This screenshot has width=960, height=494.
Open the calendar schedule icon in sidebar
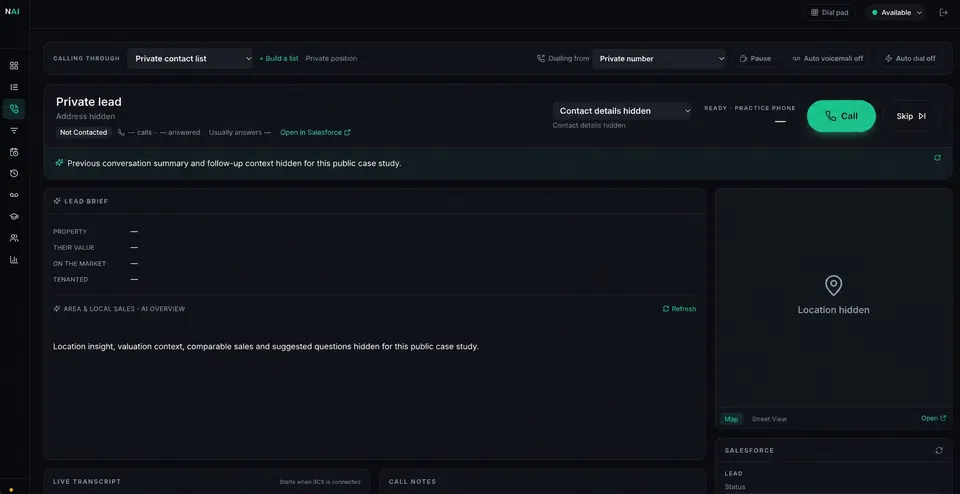[14, 152]
